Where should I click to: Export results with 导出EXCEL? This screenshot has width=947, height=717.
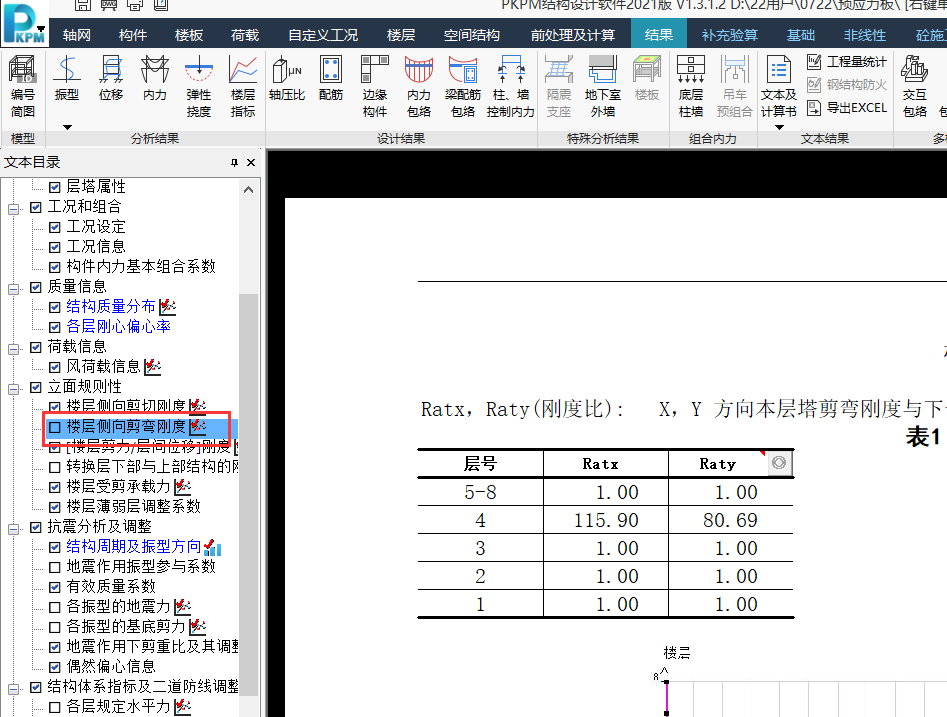pyautogui.click(x=847, y=108)
